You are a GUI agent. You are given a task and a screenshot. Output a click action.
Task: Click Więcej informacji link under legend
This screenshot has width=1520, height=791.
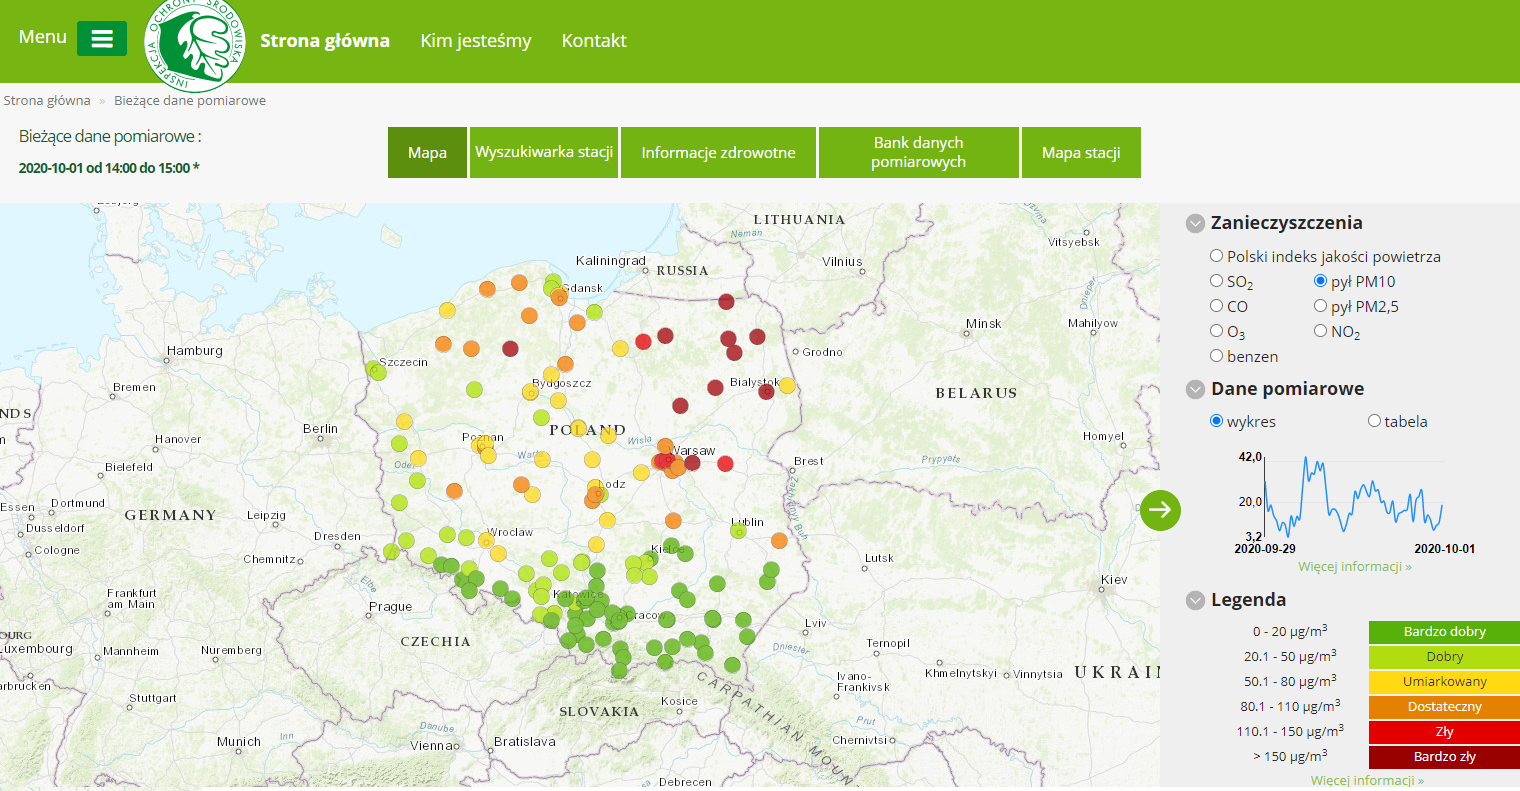pos(1367,781)
